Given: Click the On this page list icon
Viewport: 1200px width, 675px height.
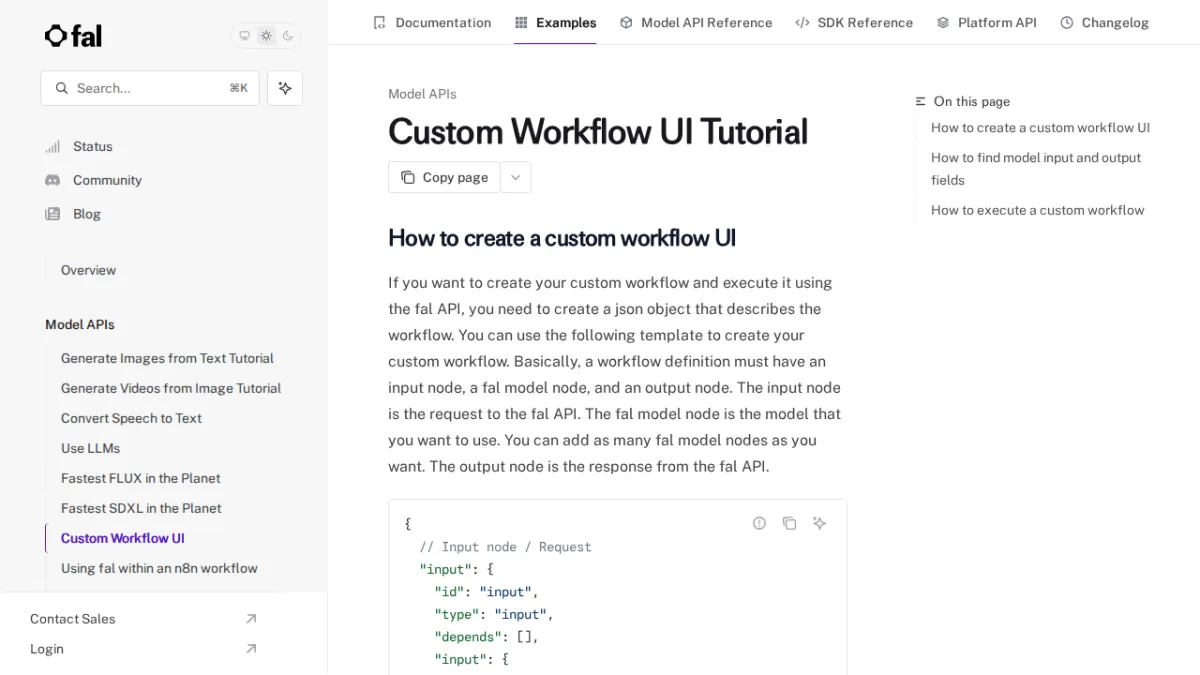Looking at the screenshot, I should click(921, 101).
